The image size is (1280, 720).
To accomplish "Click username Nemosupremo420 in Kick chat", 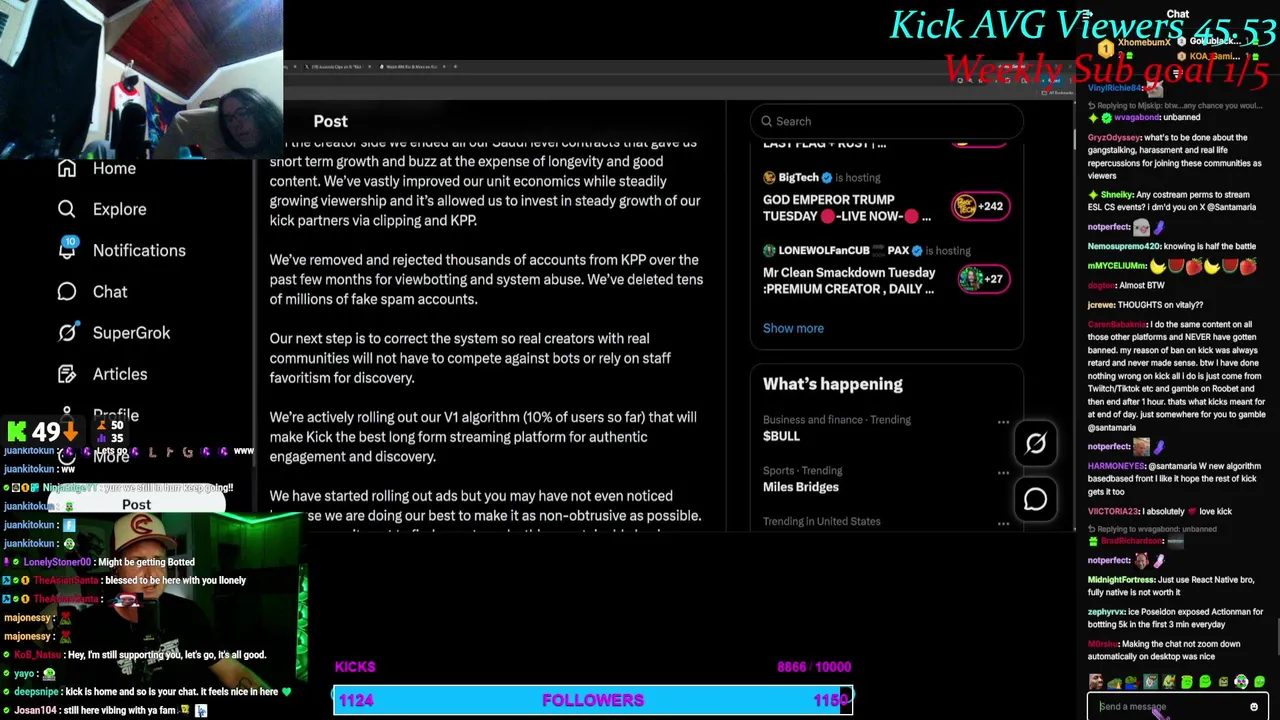I will coord(1124,246).
